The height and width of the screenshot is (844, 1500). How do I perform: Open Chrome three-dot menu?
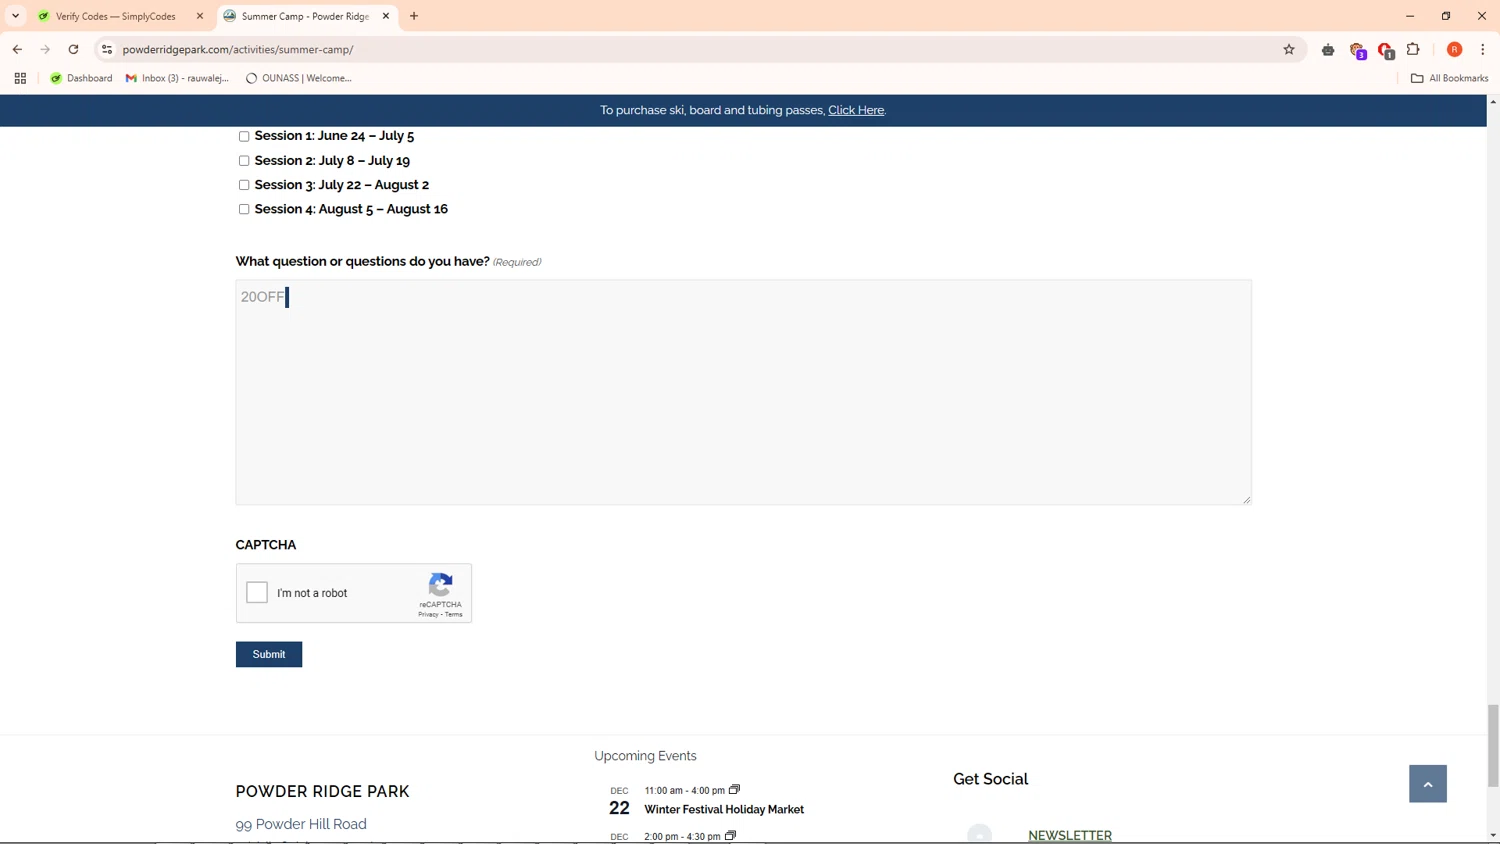pos(1483,49)
